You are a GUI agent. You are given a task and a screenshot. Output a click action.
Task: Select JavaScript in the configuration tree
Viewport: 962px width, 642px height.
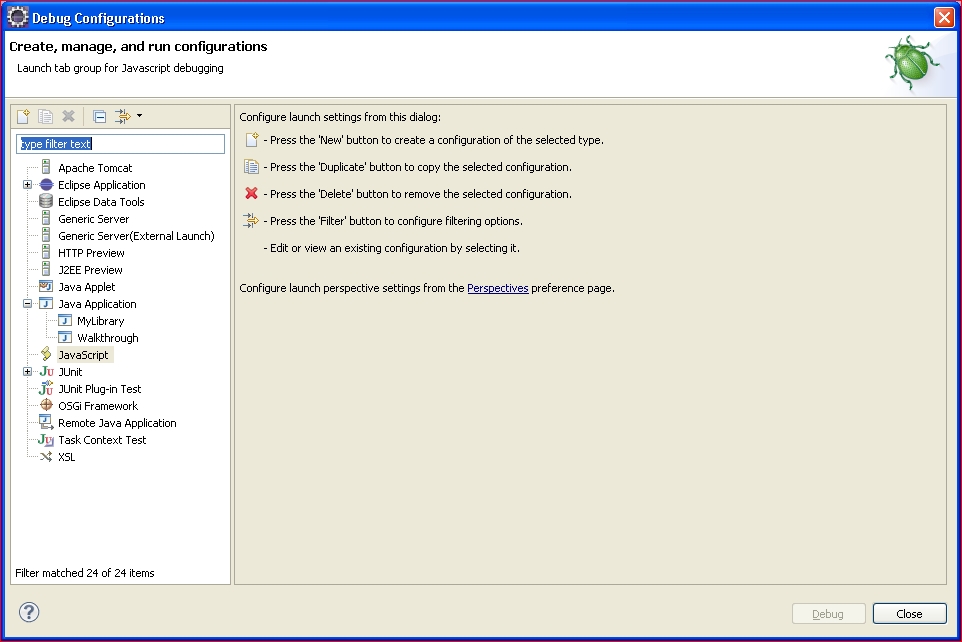point(83,355)
